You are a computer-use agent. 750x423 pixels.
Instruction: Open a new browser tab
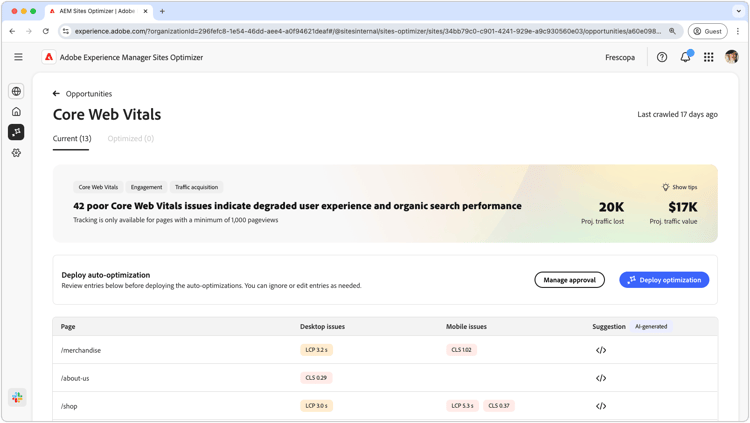coord(162,11)
